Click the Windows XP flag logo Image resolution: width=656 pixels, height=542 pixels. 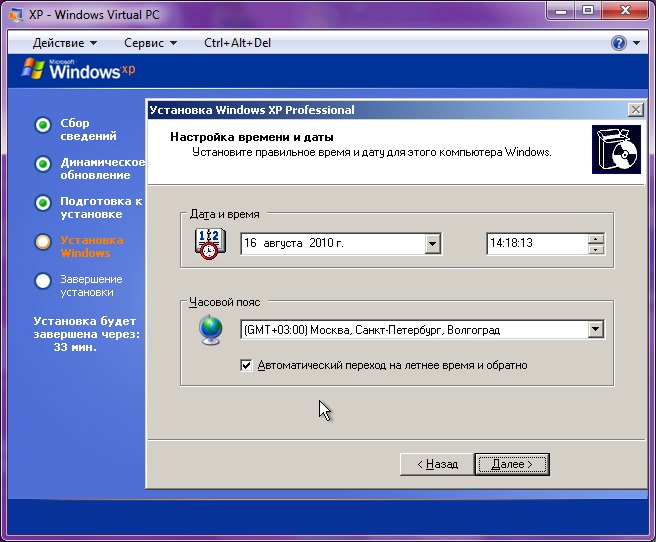coord(33,69)
